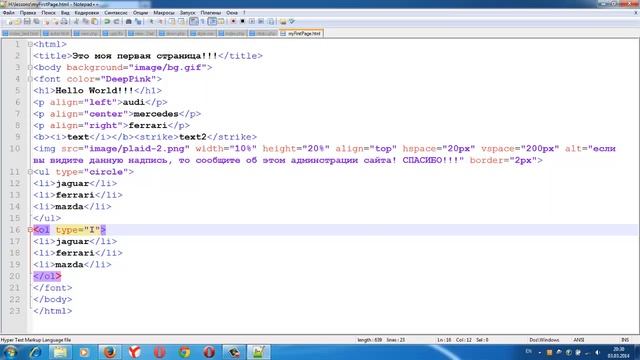Open the Опции menu
The width and height of the screenshot is (640, 360).
tap(140, 13)
